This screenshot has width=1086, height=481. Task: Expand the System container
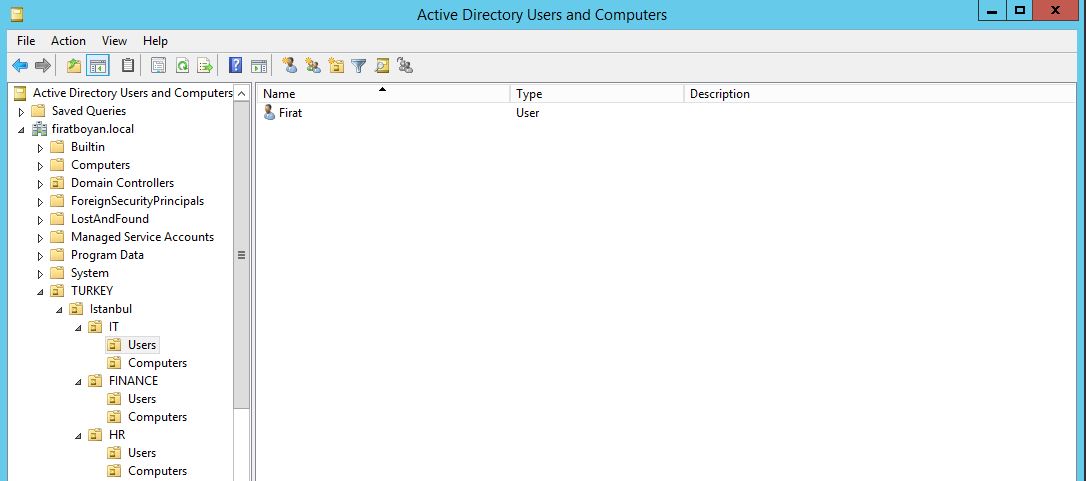pyautogui.click(x=40, y=274)
